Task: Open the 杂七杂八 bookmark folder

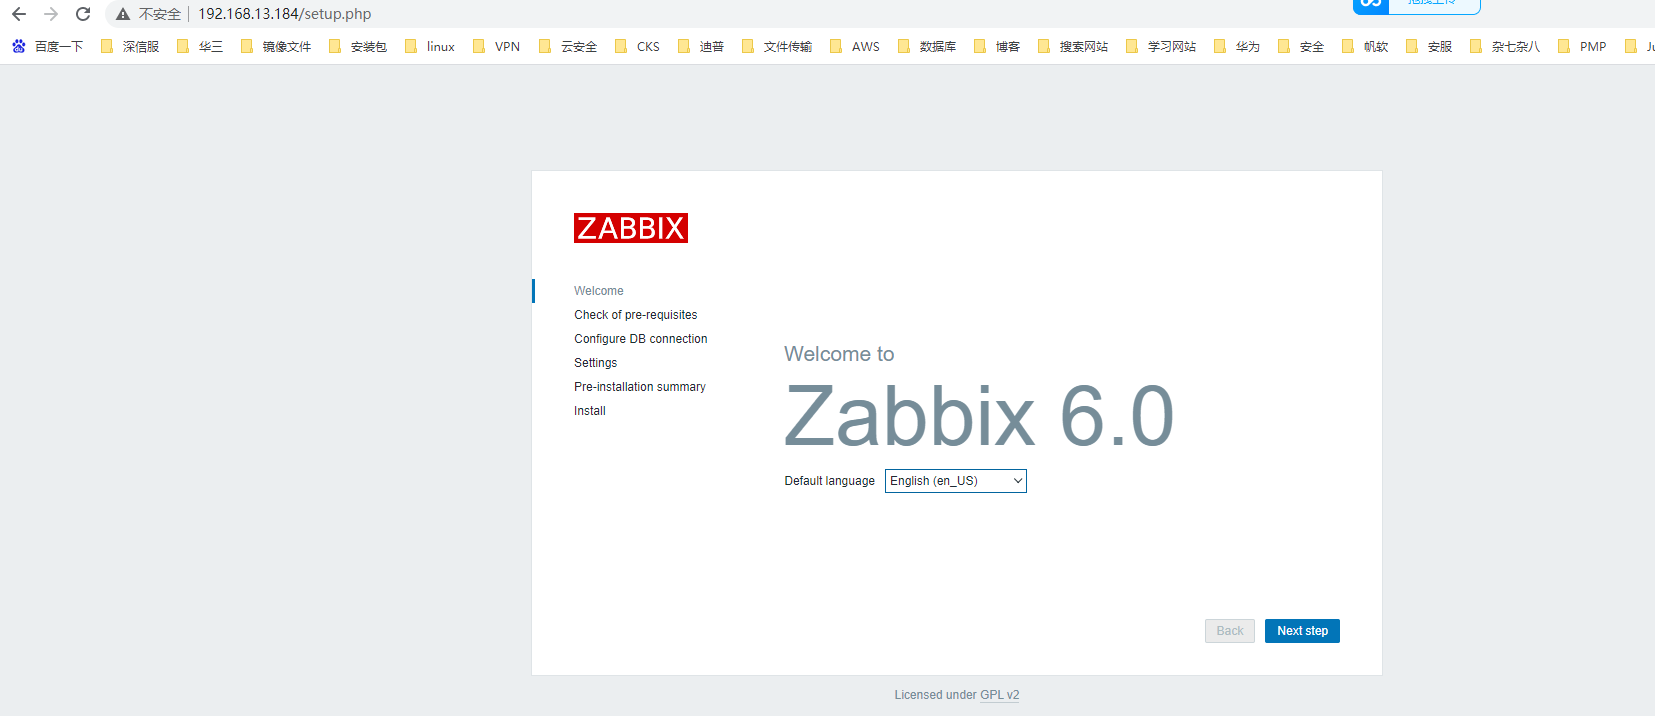Action: tap(1505, 46)
